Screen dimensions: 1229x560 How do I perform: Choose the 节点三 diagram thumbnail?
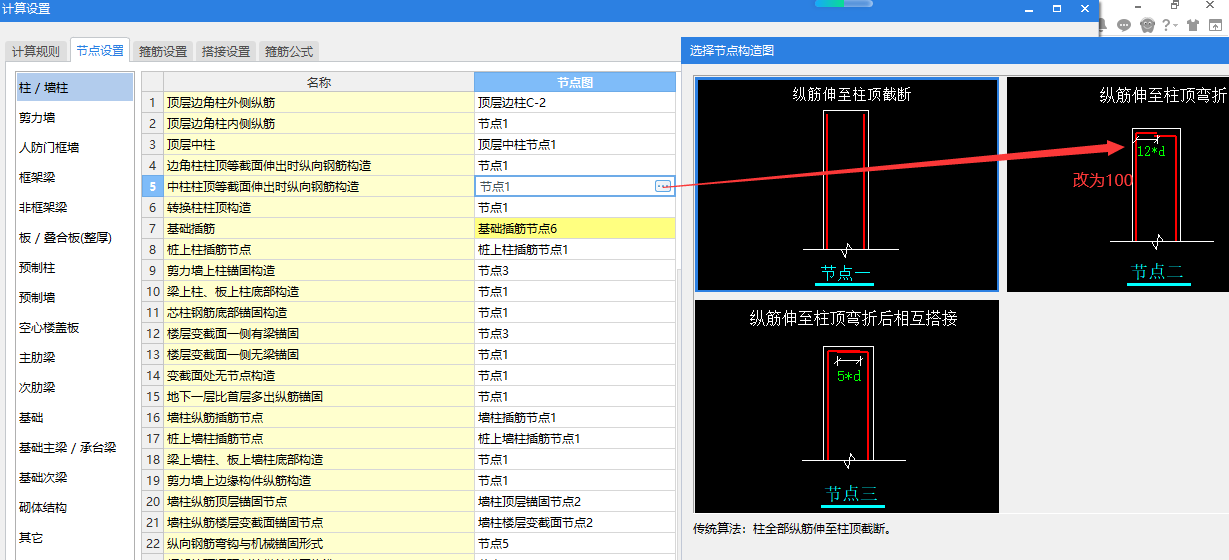(x=847, y=406)
